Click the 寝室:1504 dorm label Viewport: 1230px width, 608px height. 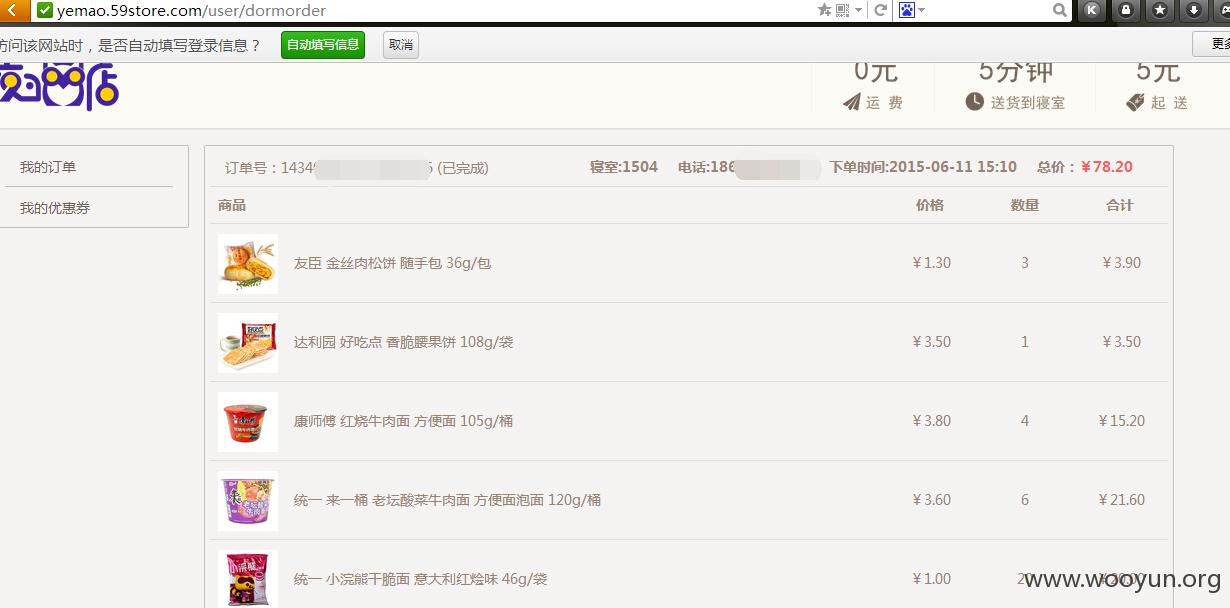624,167
